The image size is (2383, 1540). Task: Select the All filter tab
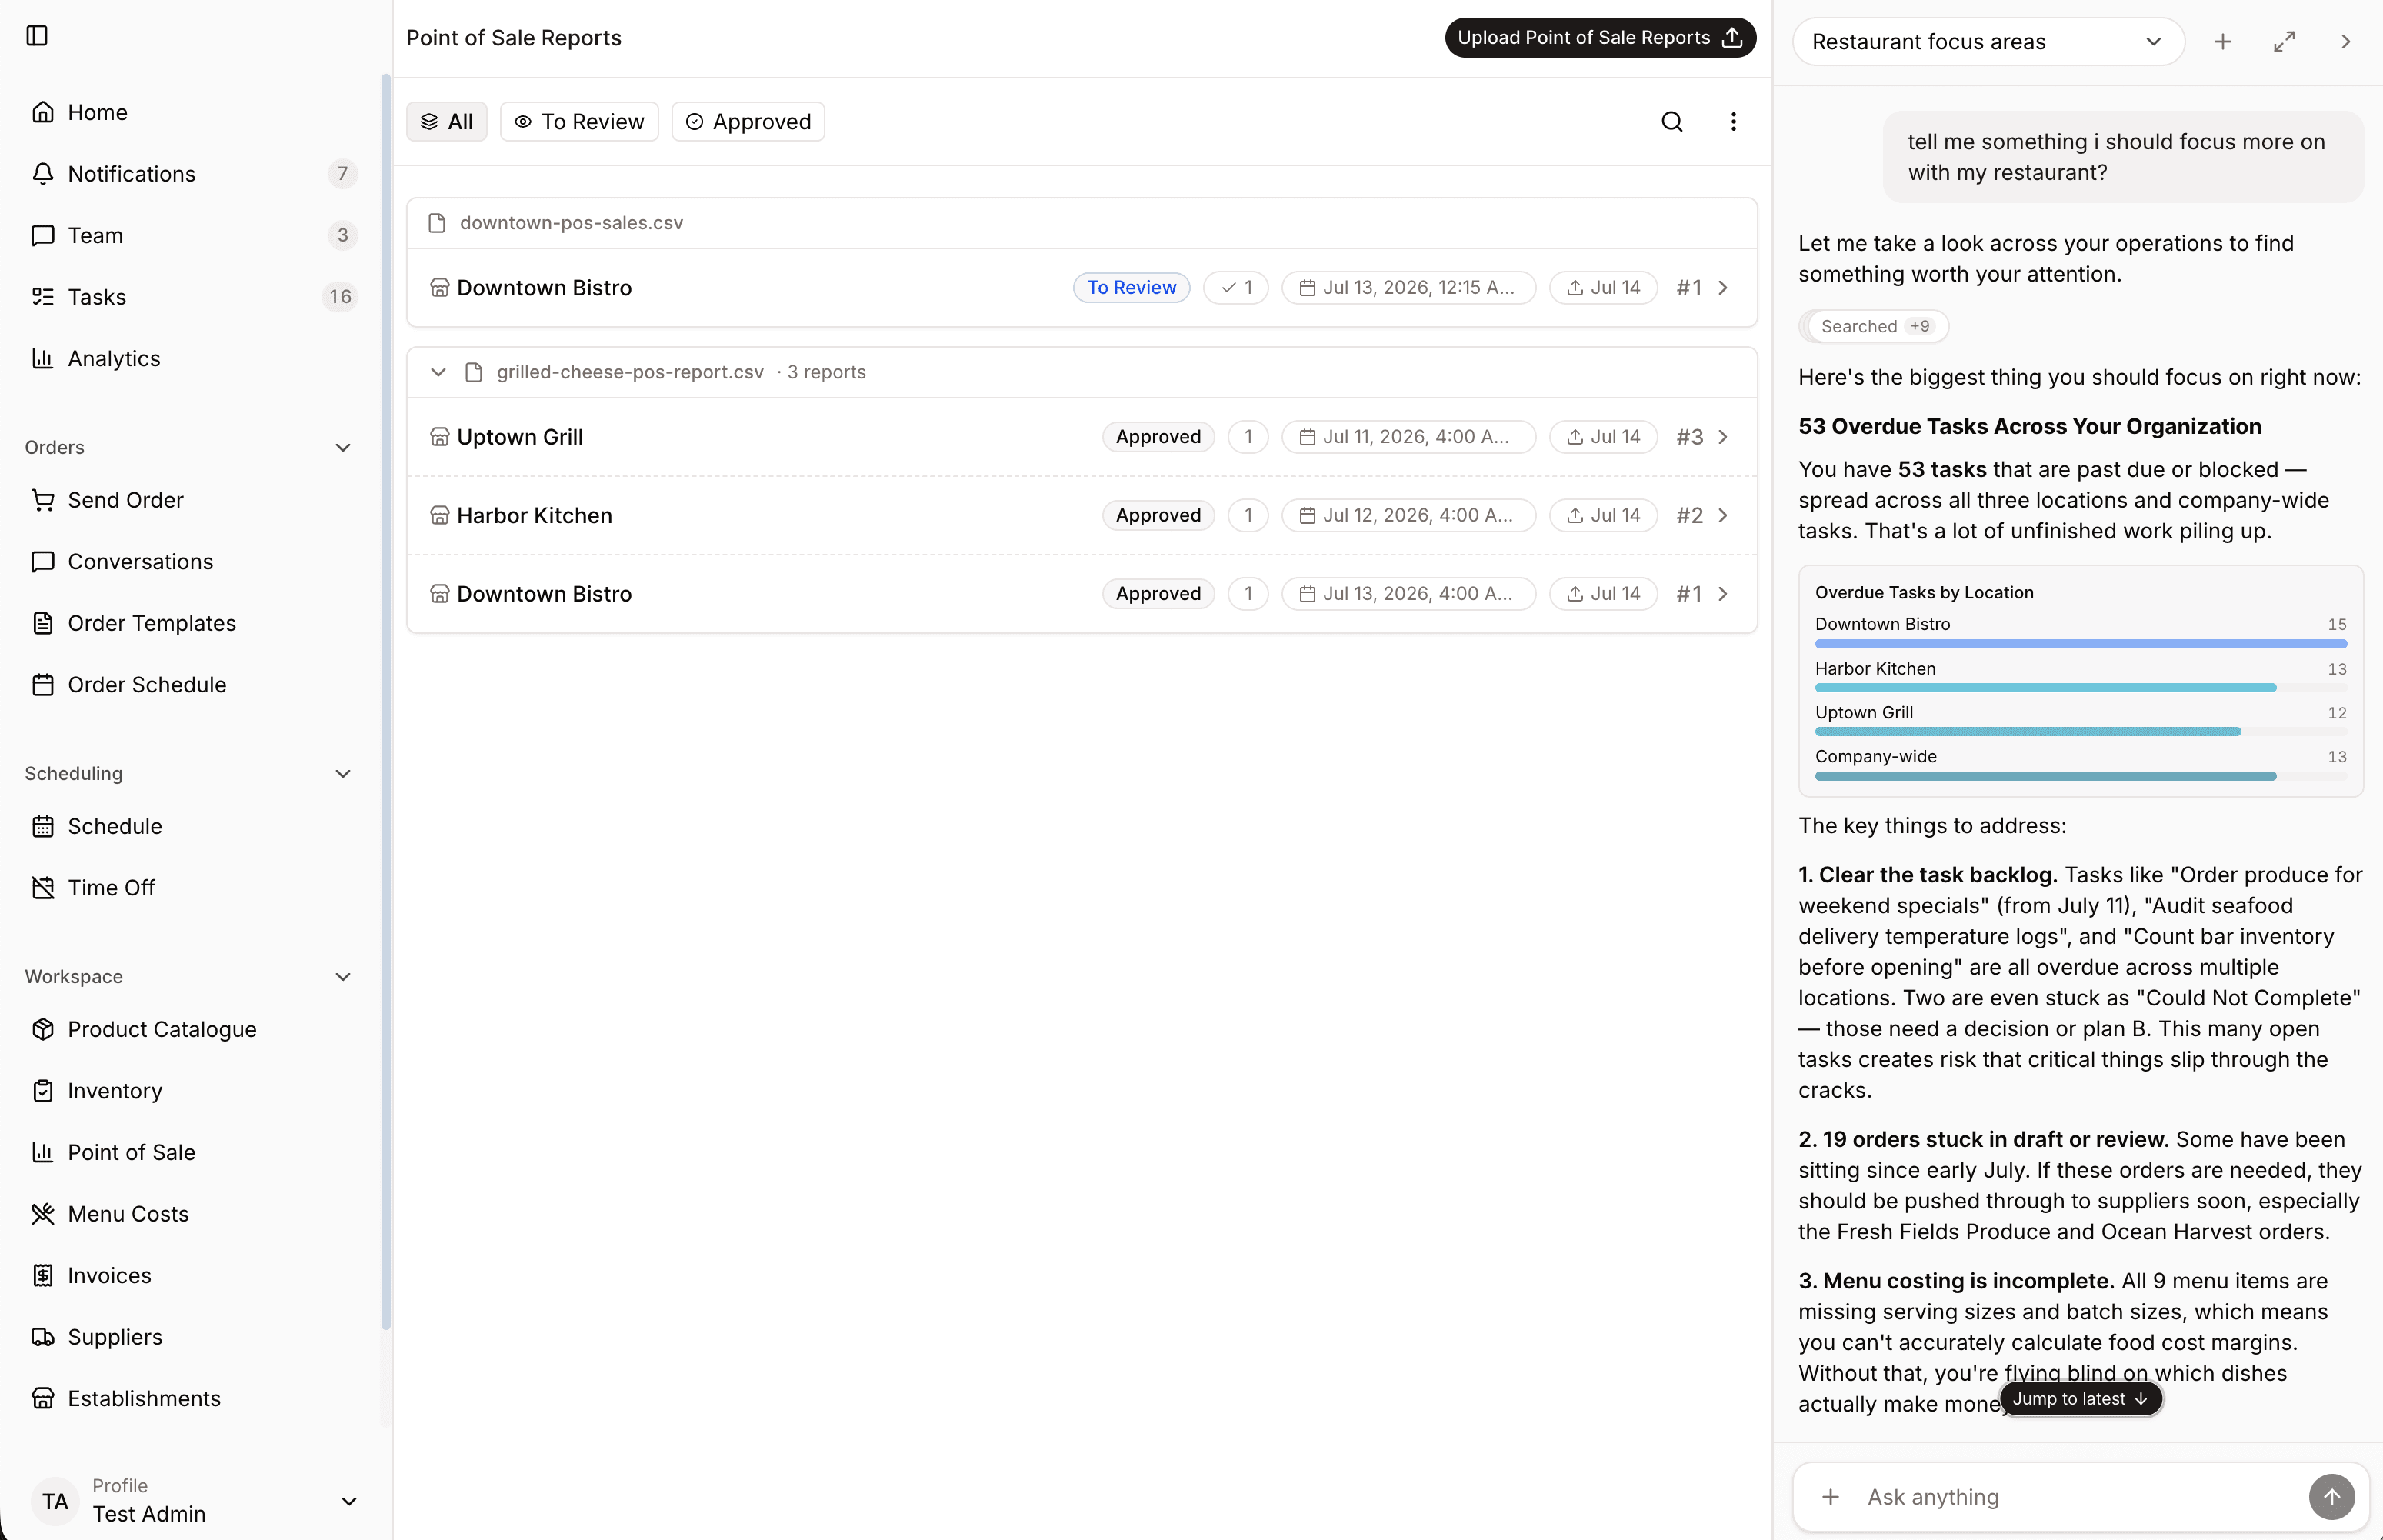pos(446,122)
